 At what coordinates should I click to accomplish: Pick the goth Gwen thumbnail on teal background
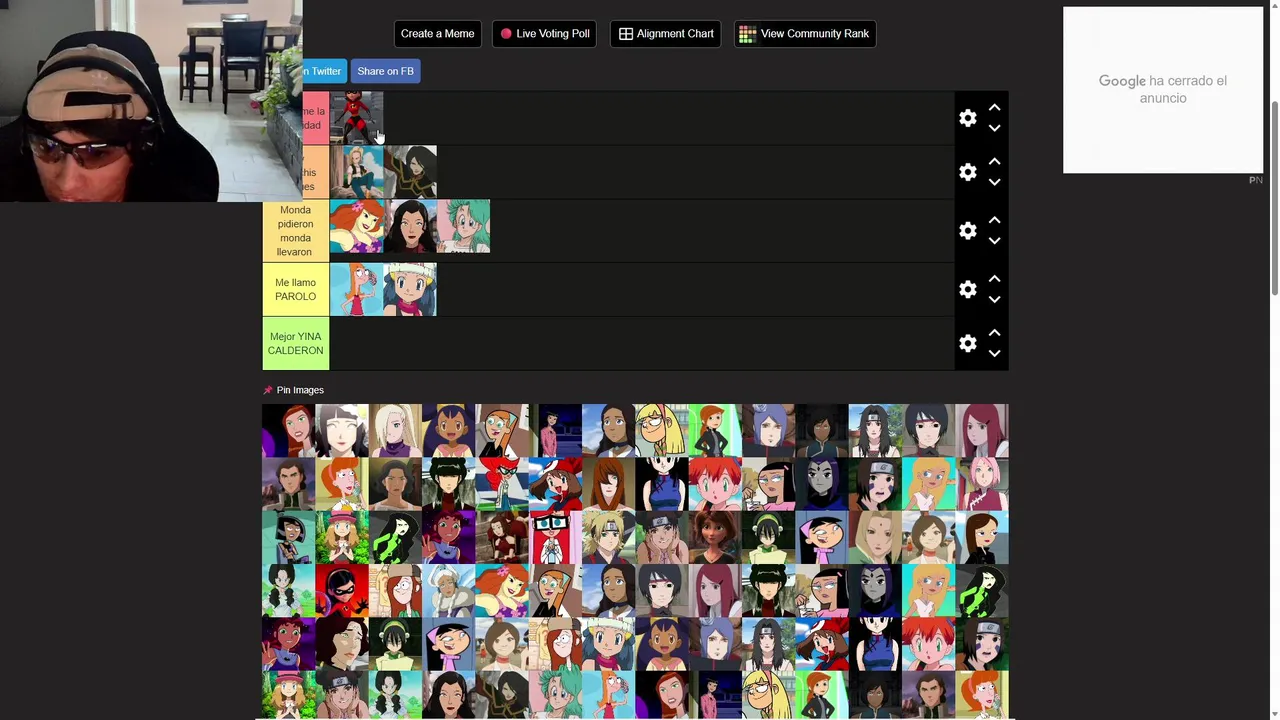coord(288,538)
